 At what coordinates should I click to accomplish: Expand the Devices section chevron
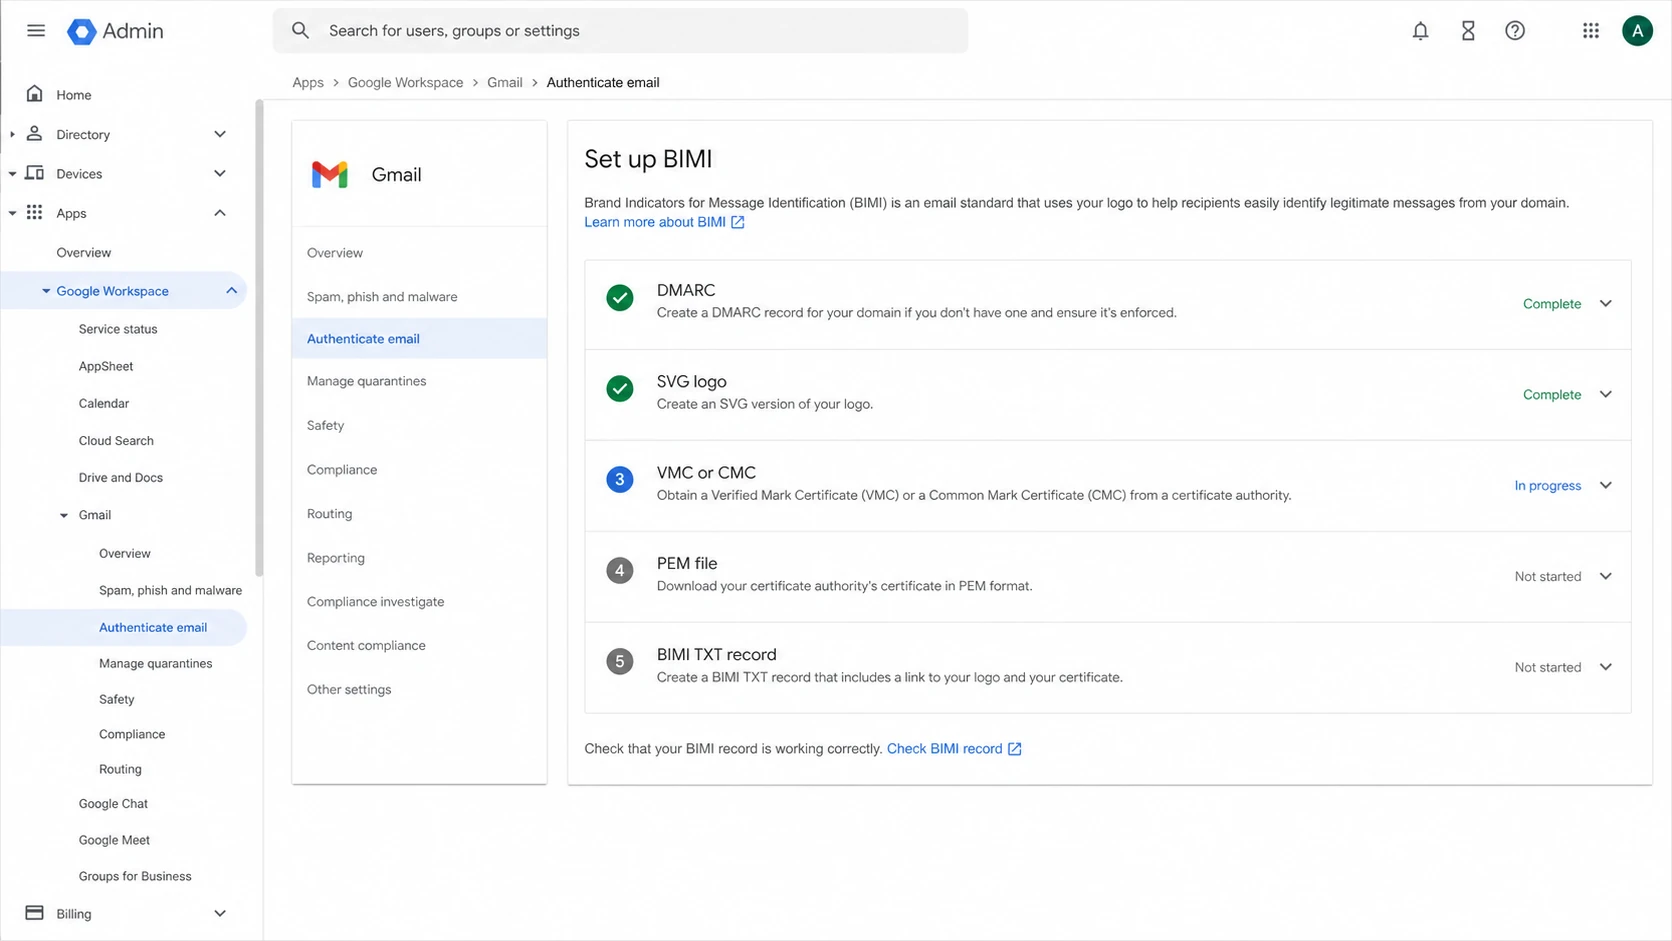220,173
